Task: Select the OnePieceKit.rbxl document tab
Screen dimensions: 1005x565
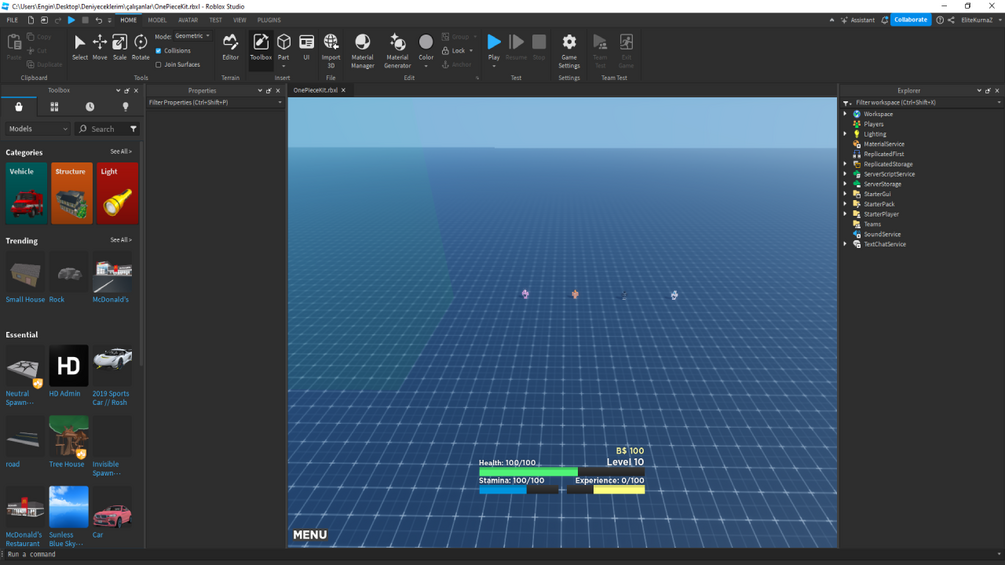Action: [x=315, y=90]
